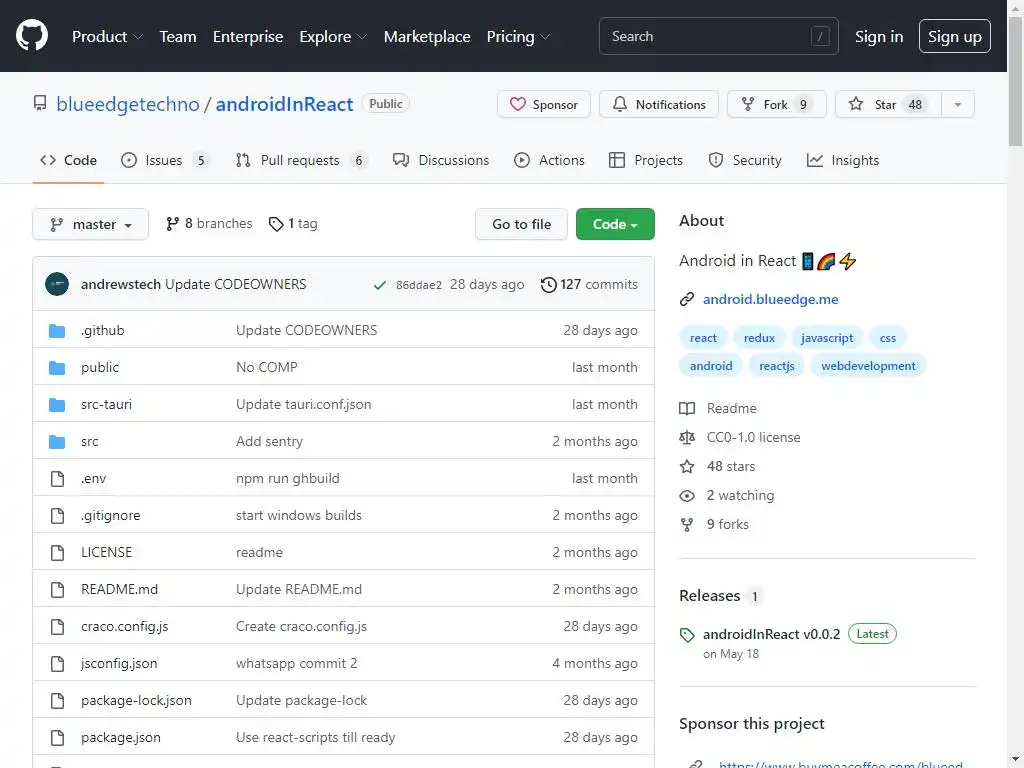View the Insights tab
This screenshot has width=1024, height=768.
click(x=843, y=161)
